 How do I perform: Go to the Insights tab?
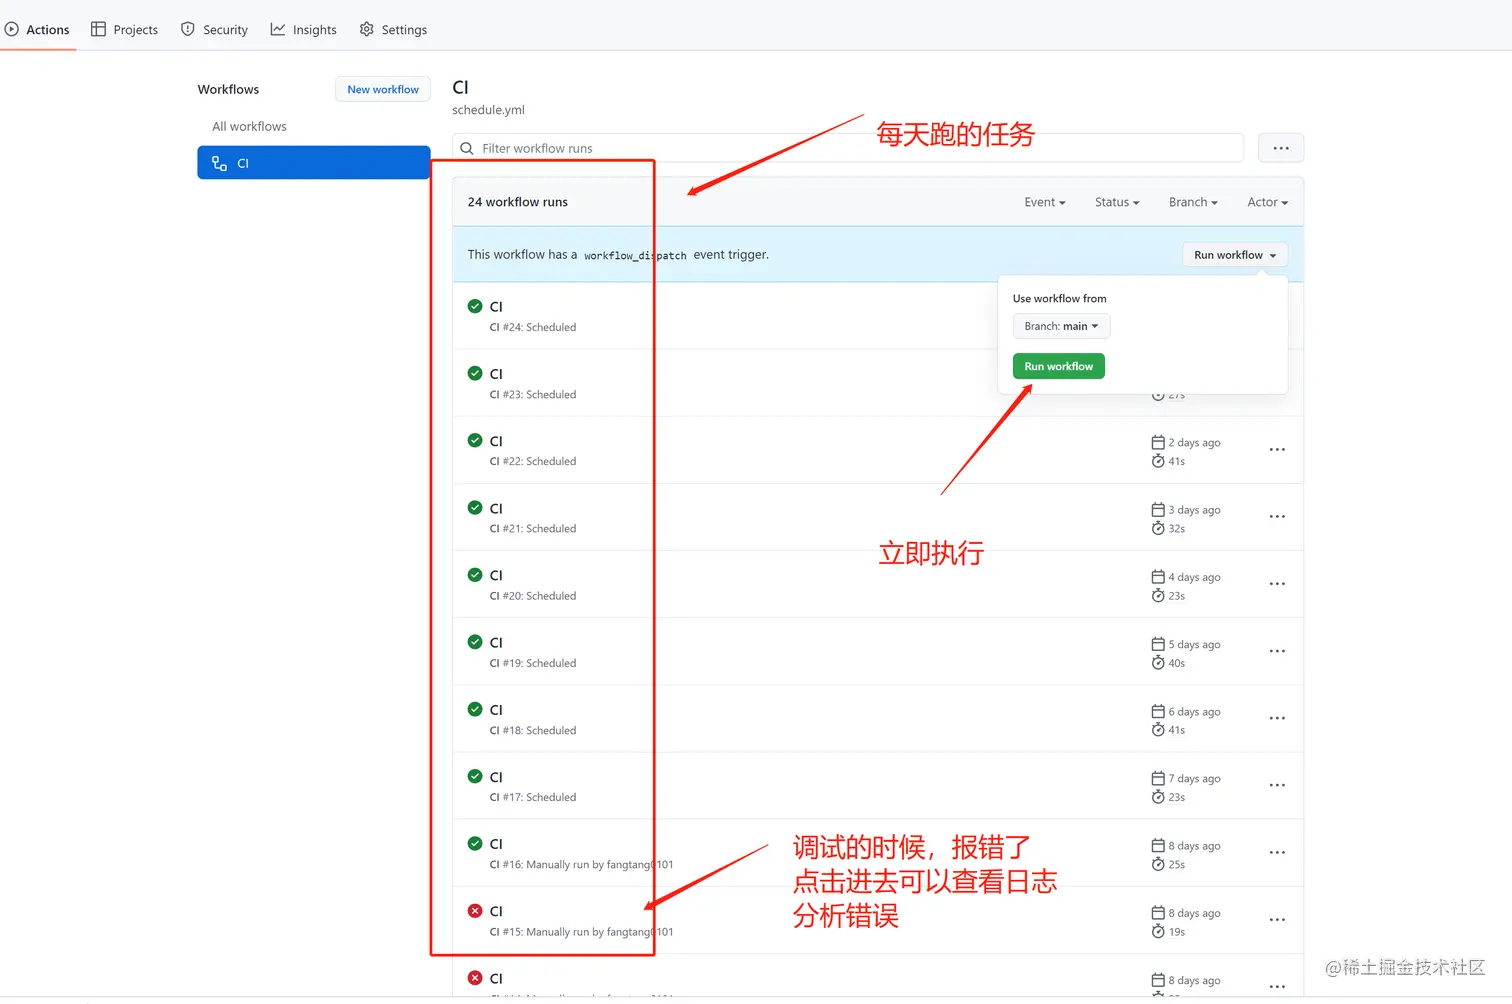(x=304, y=30)
